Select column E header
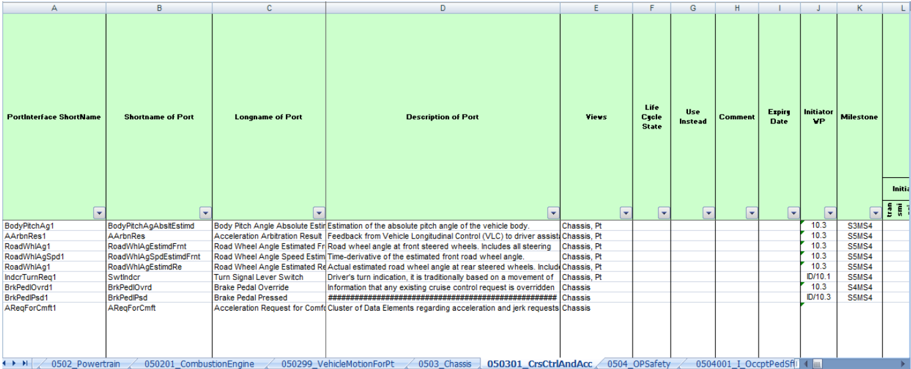The image size is (911, 369). pos(596,8)
